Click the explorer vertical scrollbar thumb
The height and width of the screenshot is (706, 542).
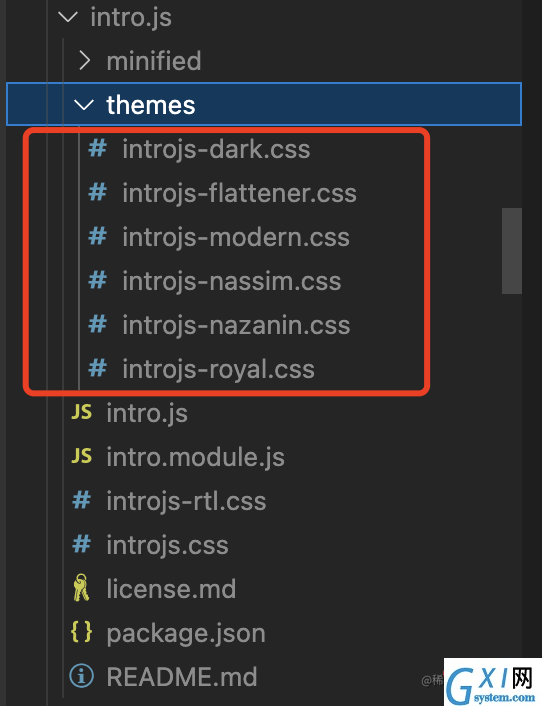pyautogui.click(x=512, y=251)
